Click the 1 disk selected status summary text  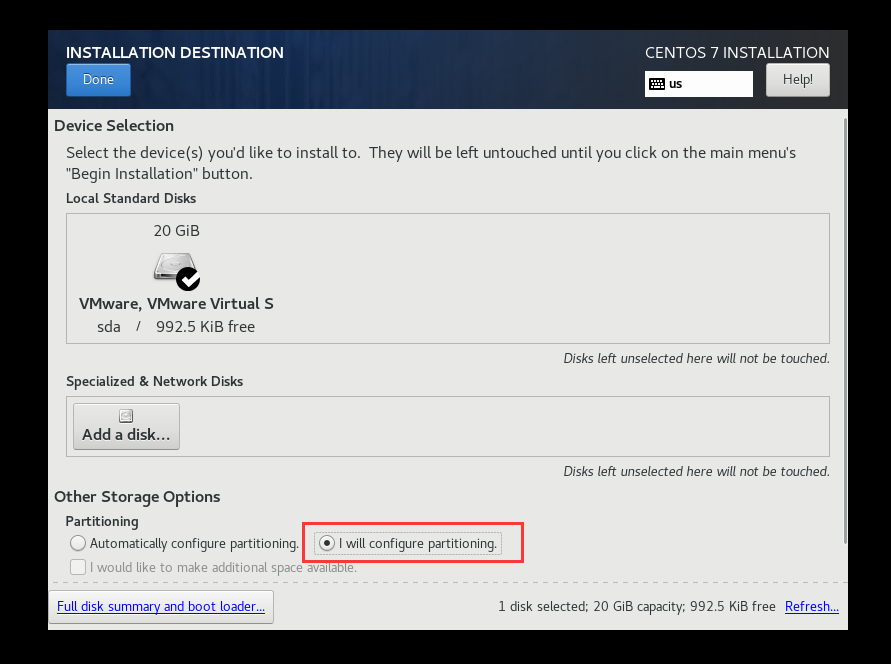pos(636,607)
